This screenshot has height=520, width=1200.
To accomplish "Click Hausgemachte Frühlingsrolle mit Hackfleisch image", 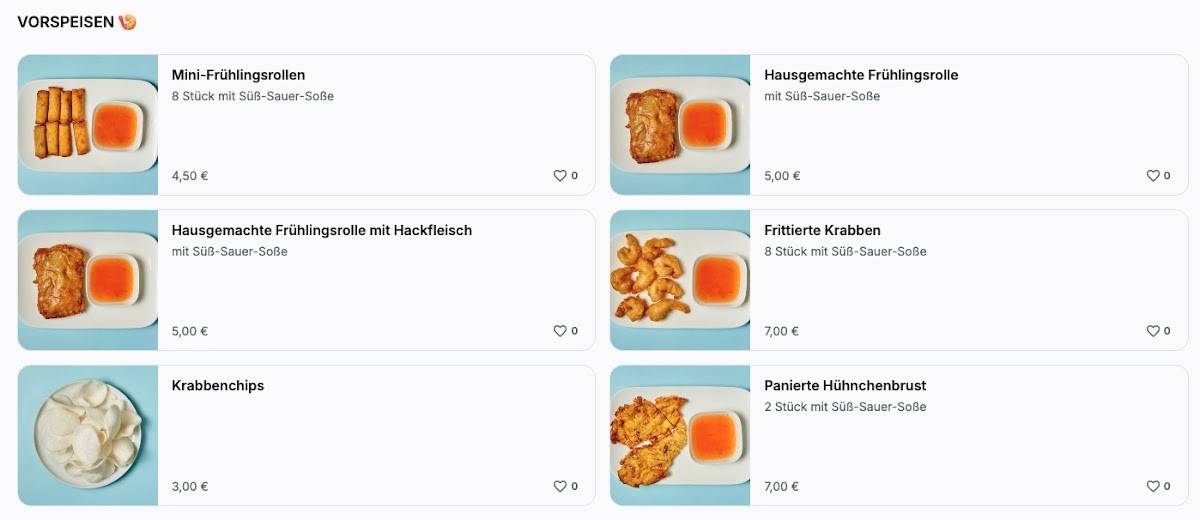I will (x=88, y=280).
